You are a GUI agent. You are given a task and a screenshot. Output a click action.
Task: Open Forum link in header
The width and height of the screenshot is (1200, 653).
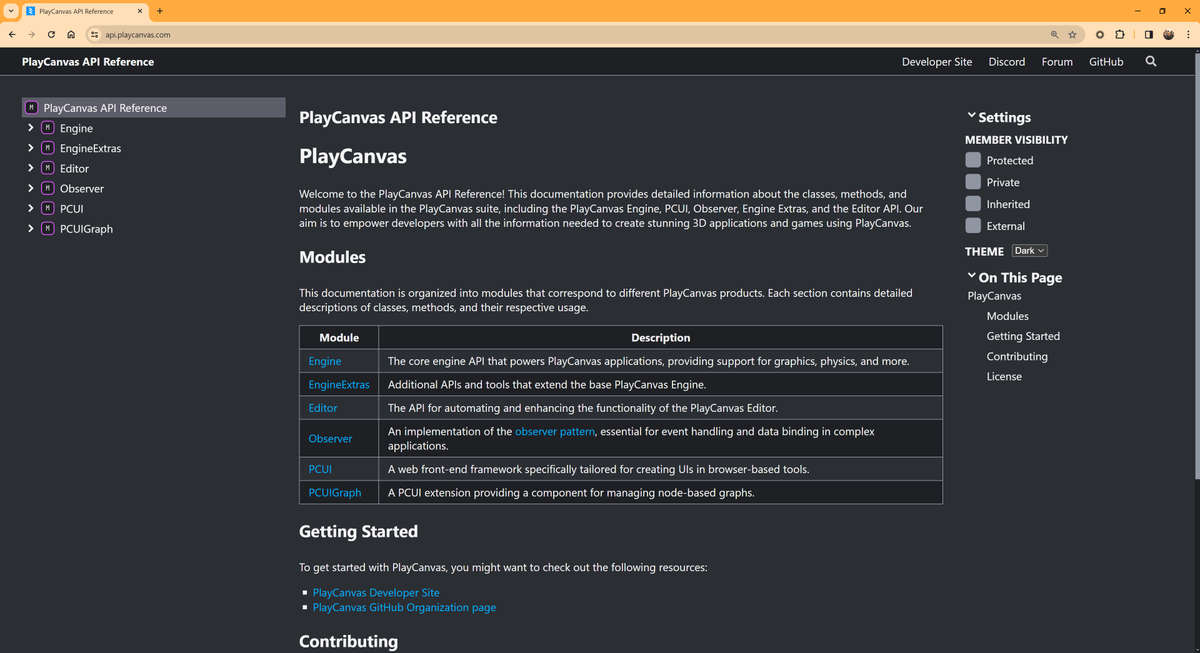point(1057,62)
